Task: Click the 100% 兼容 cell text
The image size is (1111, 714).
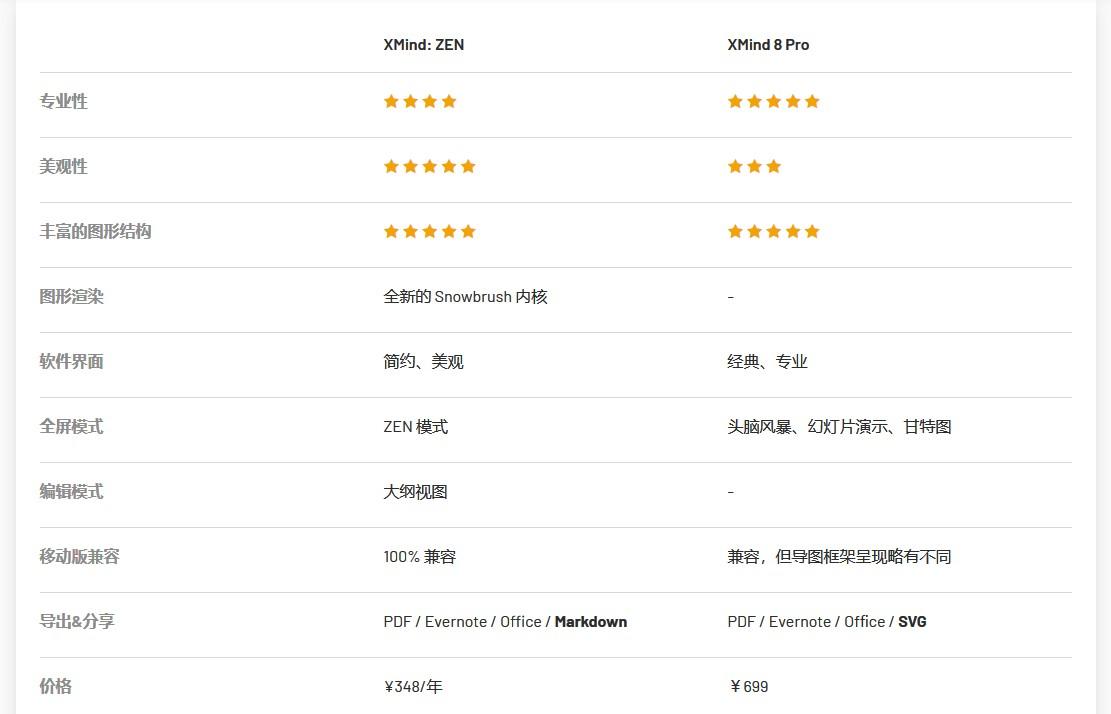Action: (x=419, y=556)
